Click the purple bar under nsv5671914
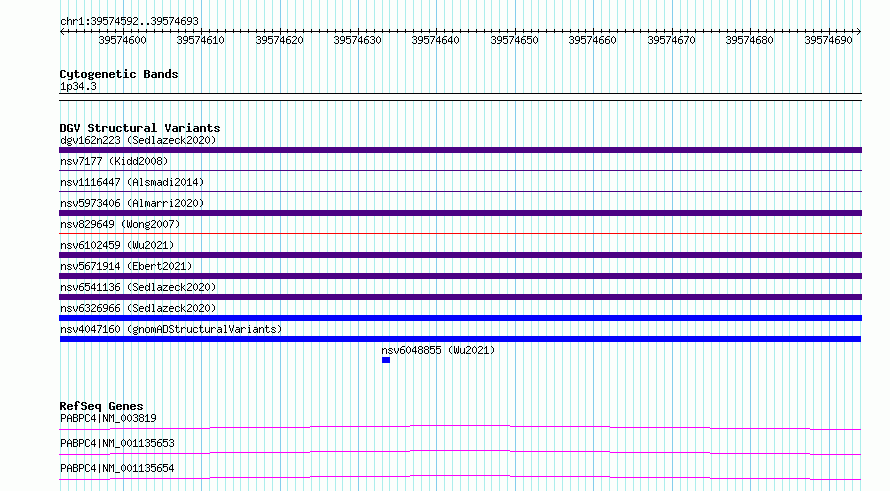This screenshot has height=491, width=890. tap(460, 276)
